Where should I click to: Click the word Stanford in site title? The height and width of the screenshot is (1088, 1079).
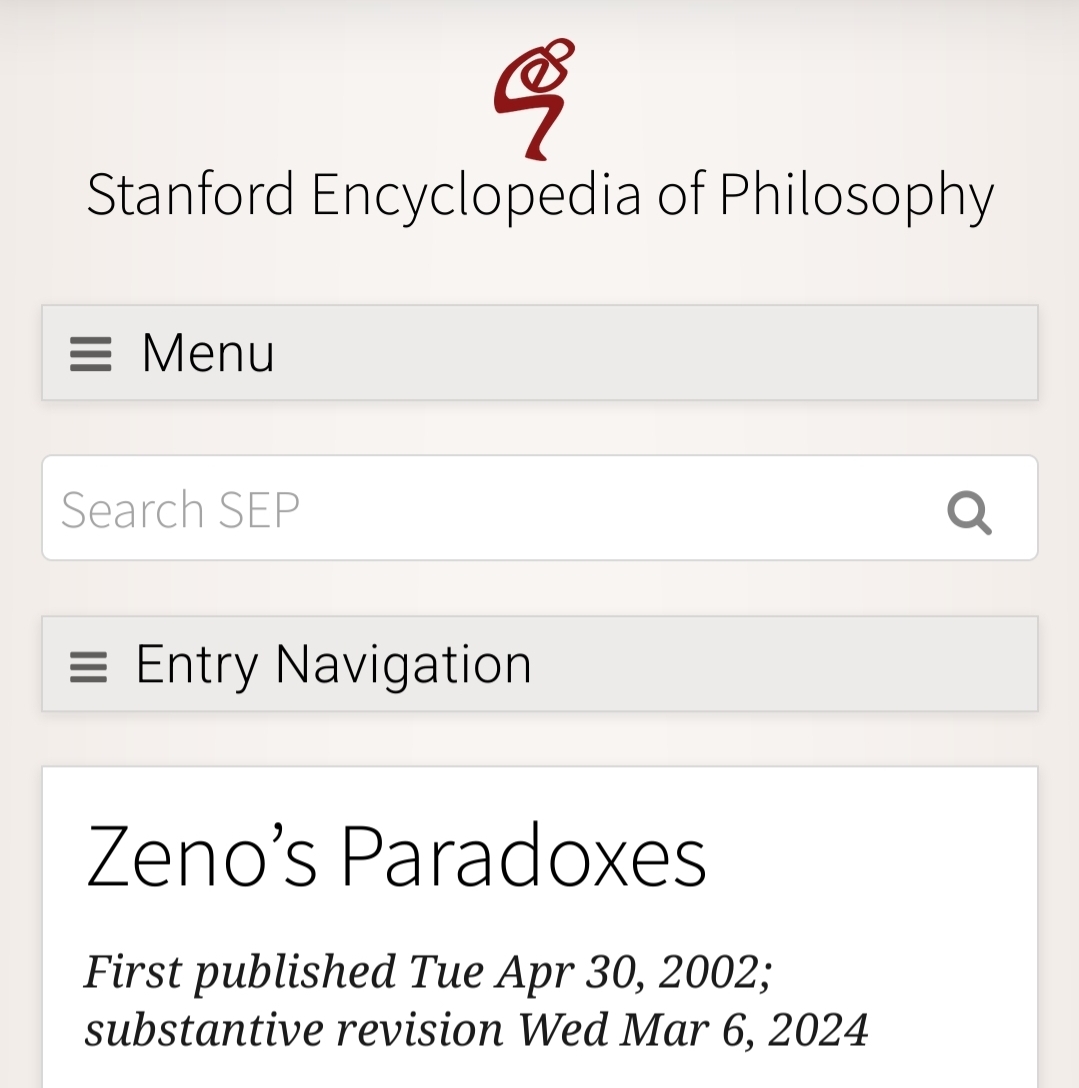click(190, 194)
